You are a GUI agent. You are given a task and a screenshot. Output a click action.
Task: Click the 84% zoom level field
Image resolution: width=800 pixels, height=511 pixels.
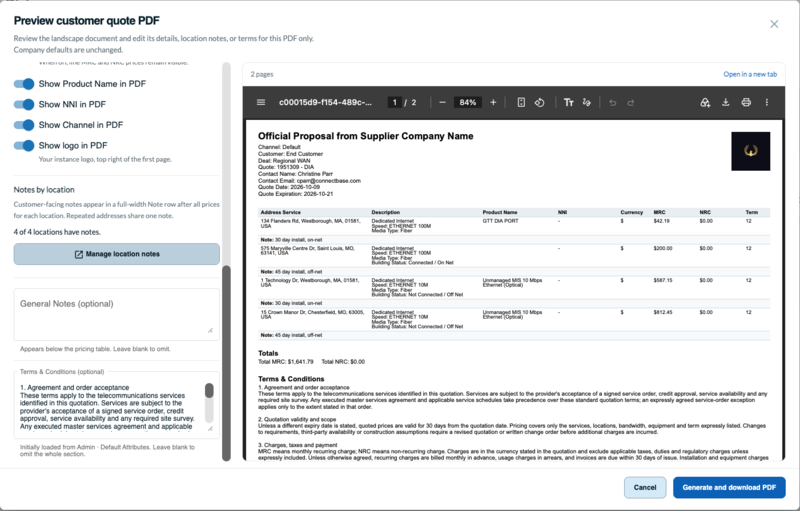coord(467,103)
